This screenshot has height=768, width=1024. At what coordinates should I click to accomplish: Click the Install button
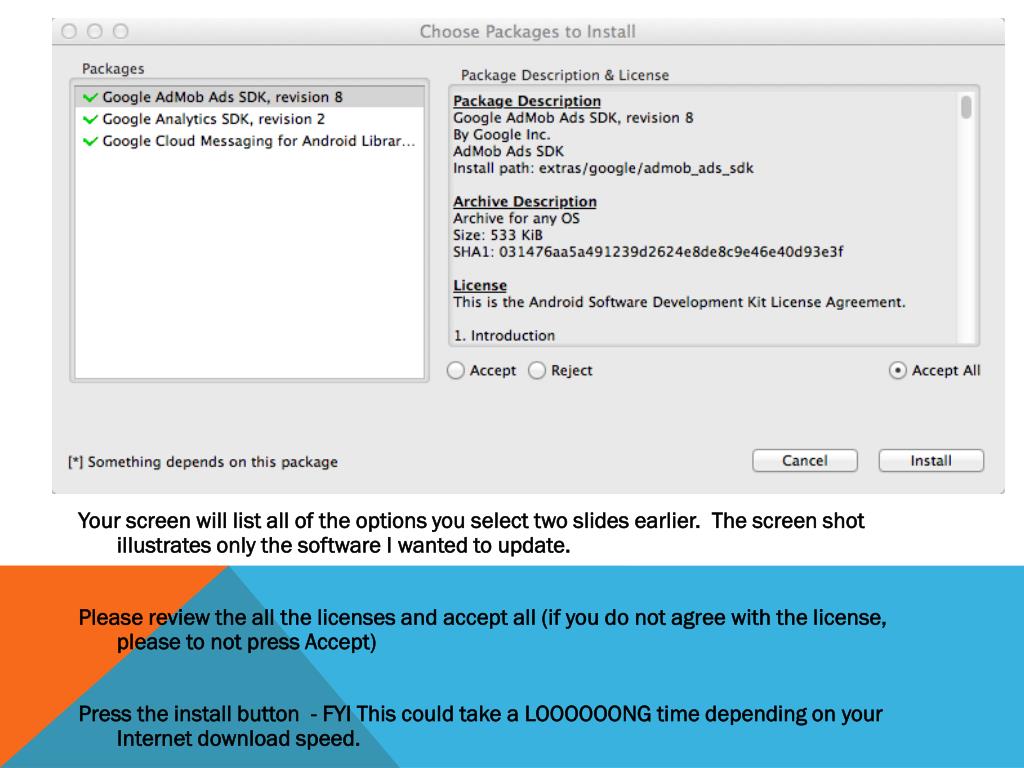pyautogui.click(x=931, y=460)
